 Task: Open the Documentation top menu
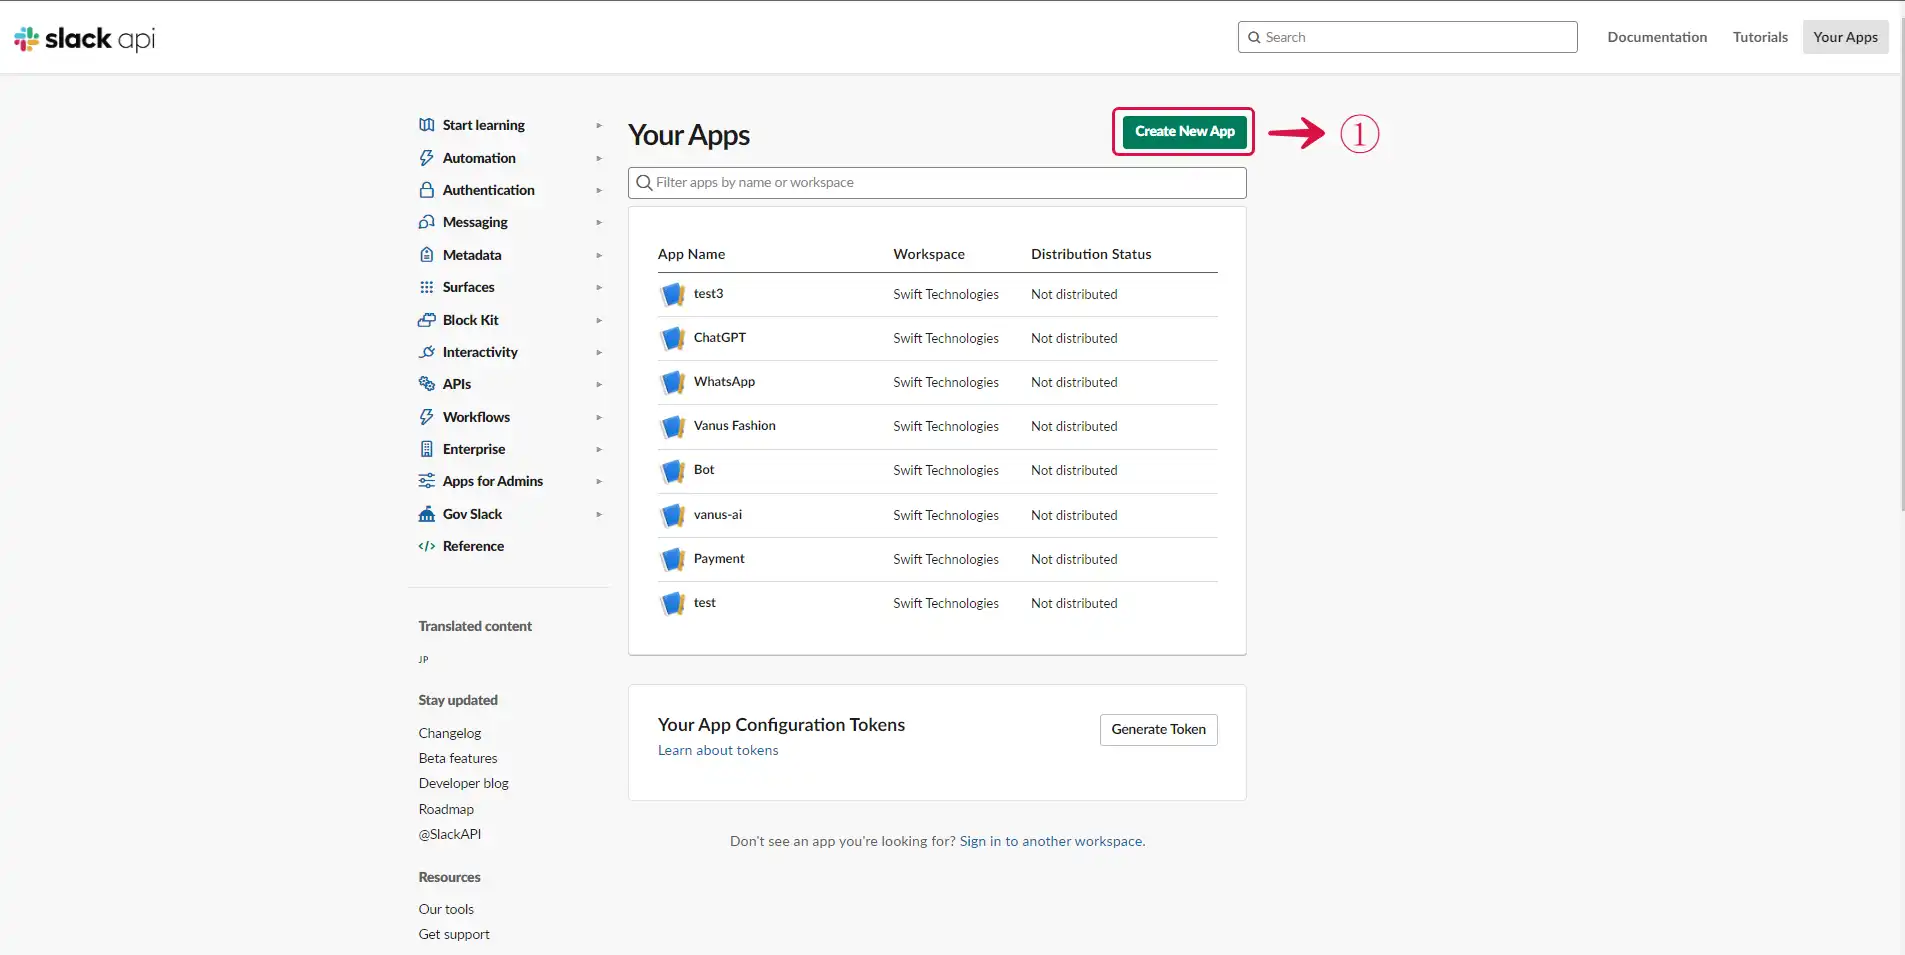coord(1657,37)
